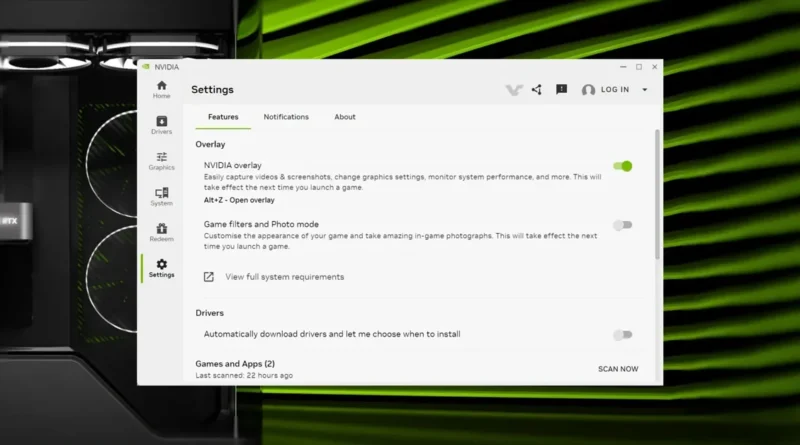Open the Graphics section in sidebar
800x445 pixels.
[161, 161]
